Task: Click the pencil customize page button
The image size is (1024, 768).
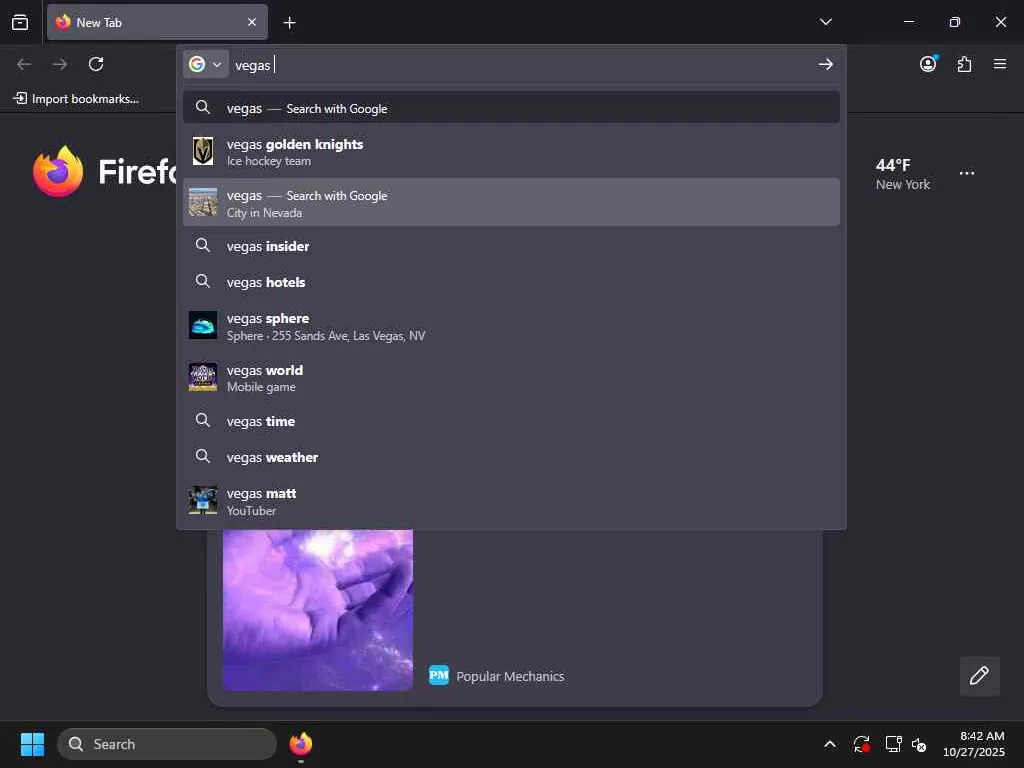Action: click(x=980, y=676)
